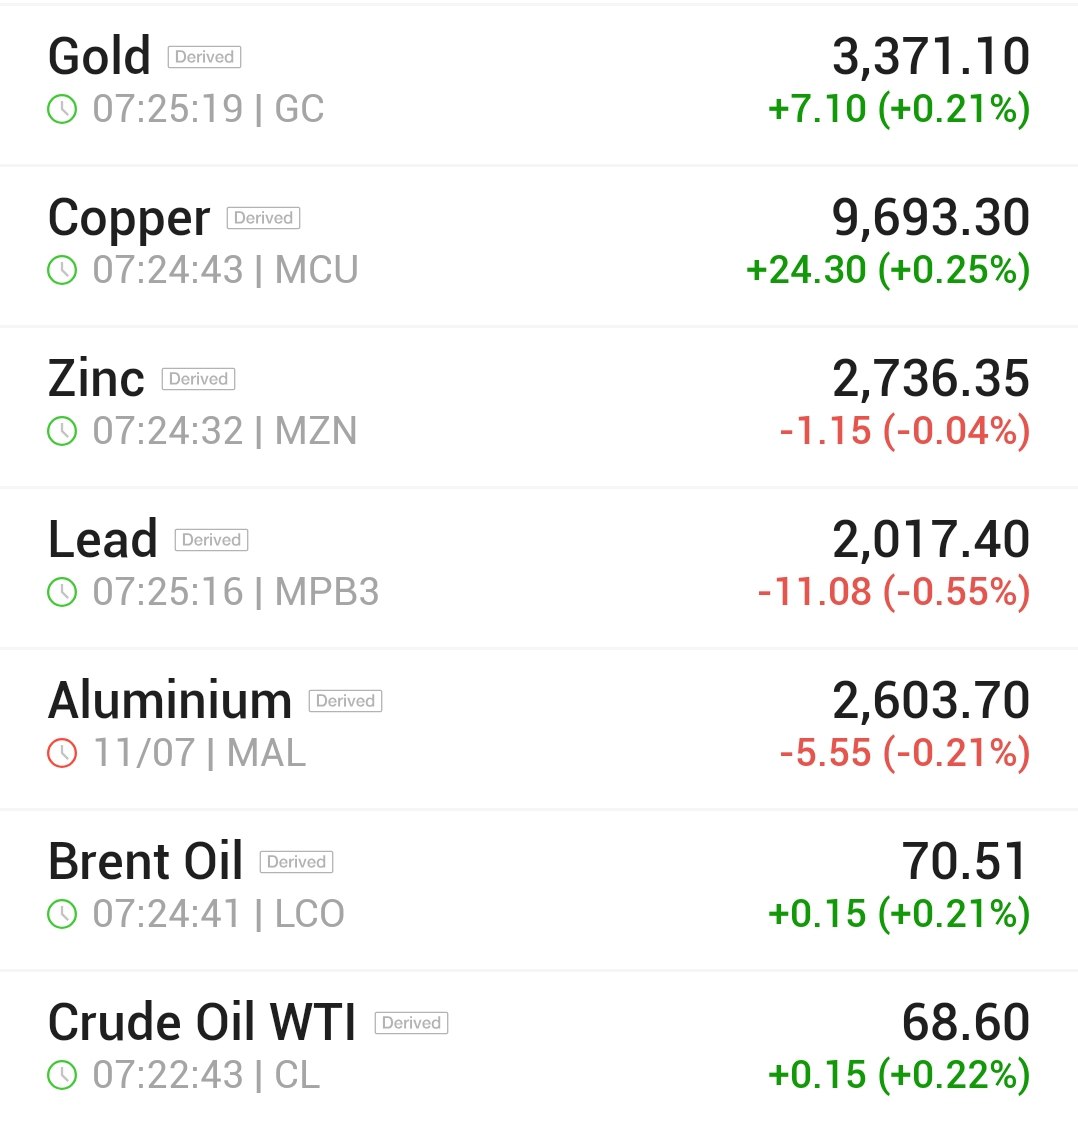Select the MPB3 symbol under Lead
Viewport: 1078px width, 1124px height.
click(x=327, y=592)
